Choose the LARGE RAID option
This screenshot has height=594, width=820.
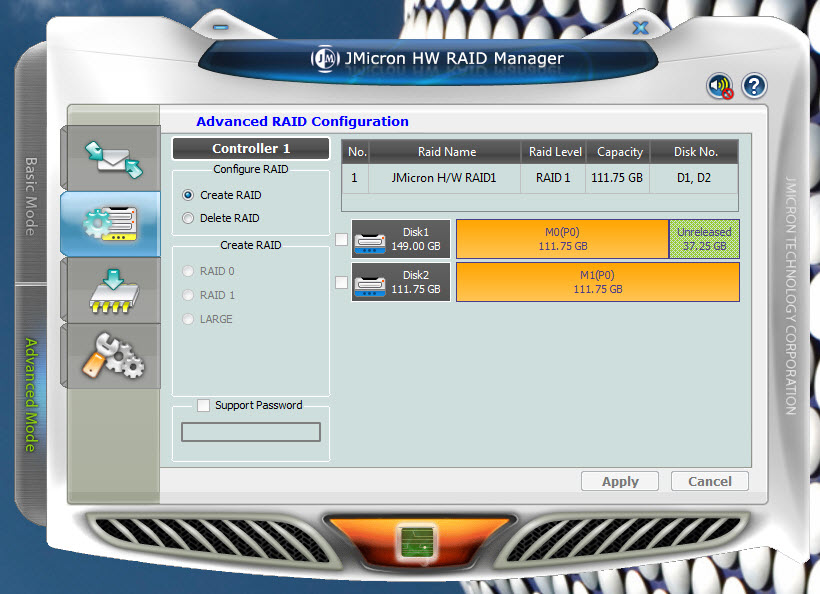pos(188,319)
